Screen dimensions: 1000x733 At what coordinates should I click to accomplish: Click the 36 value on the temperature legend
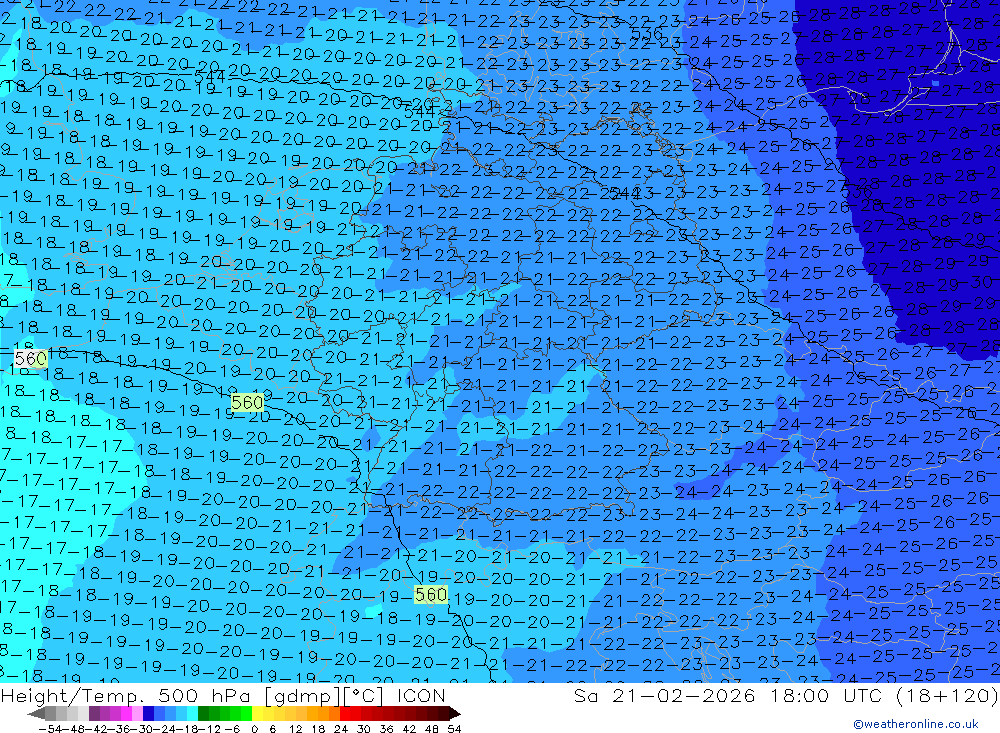click(x=386, y=729)
